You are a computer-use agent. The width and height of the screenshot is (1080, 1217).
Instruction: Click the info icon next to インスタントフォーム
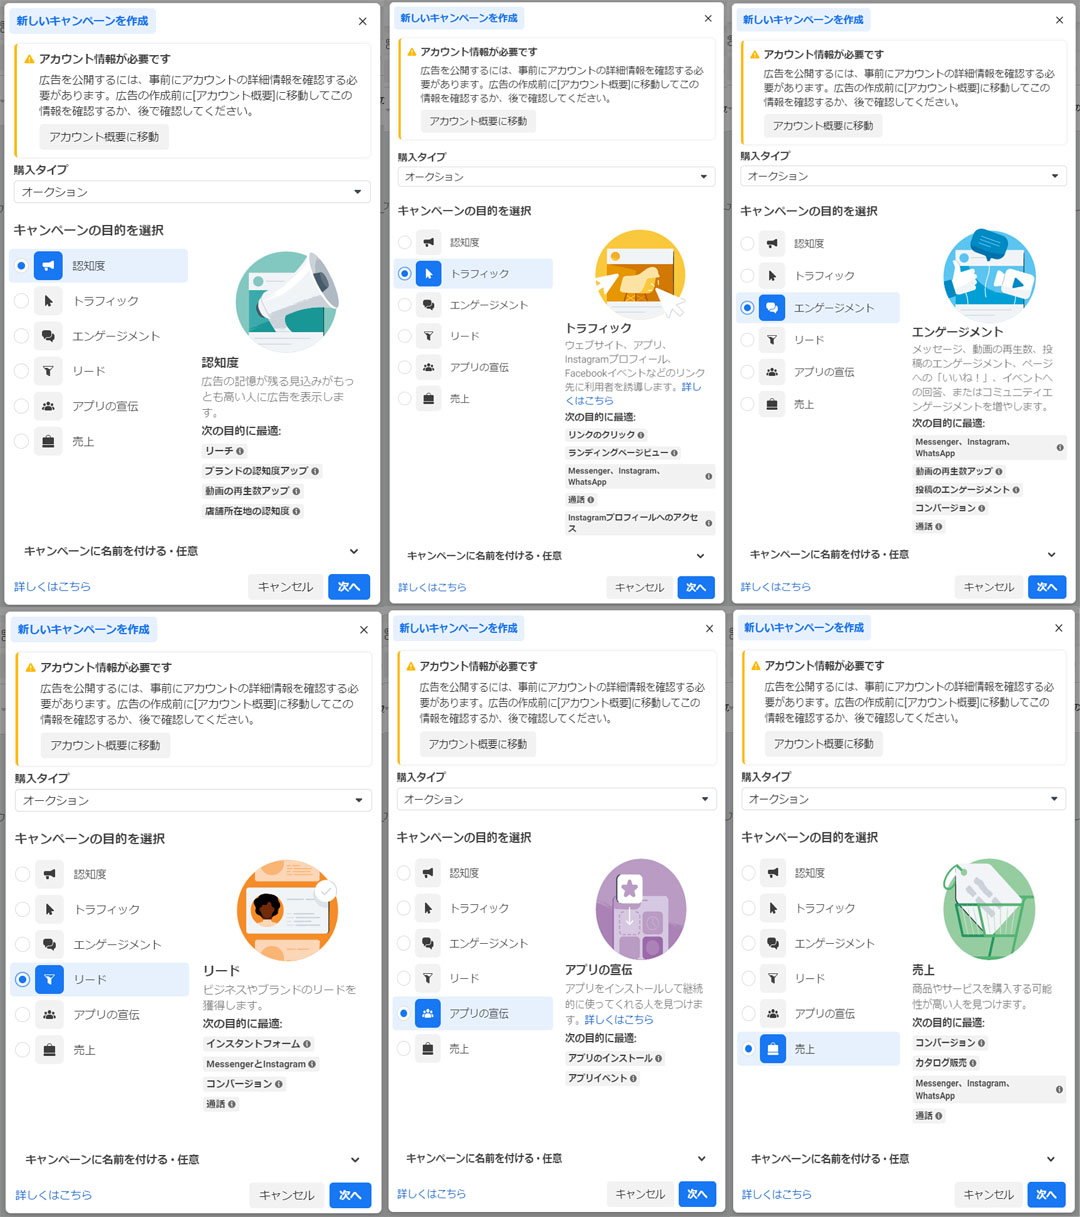coord(307,1044)
